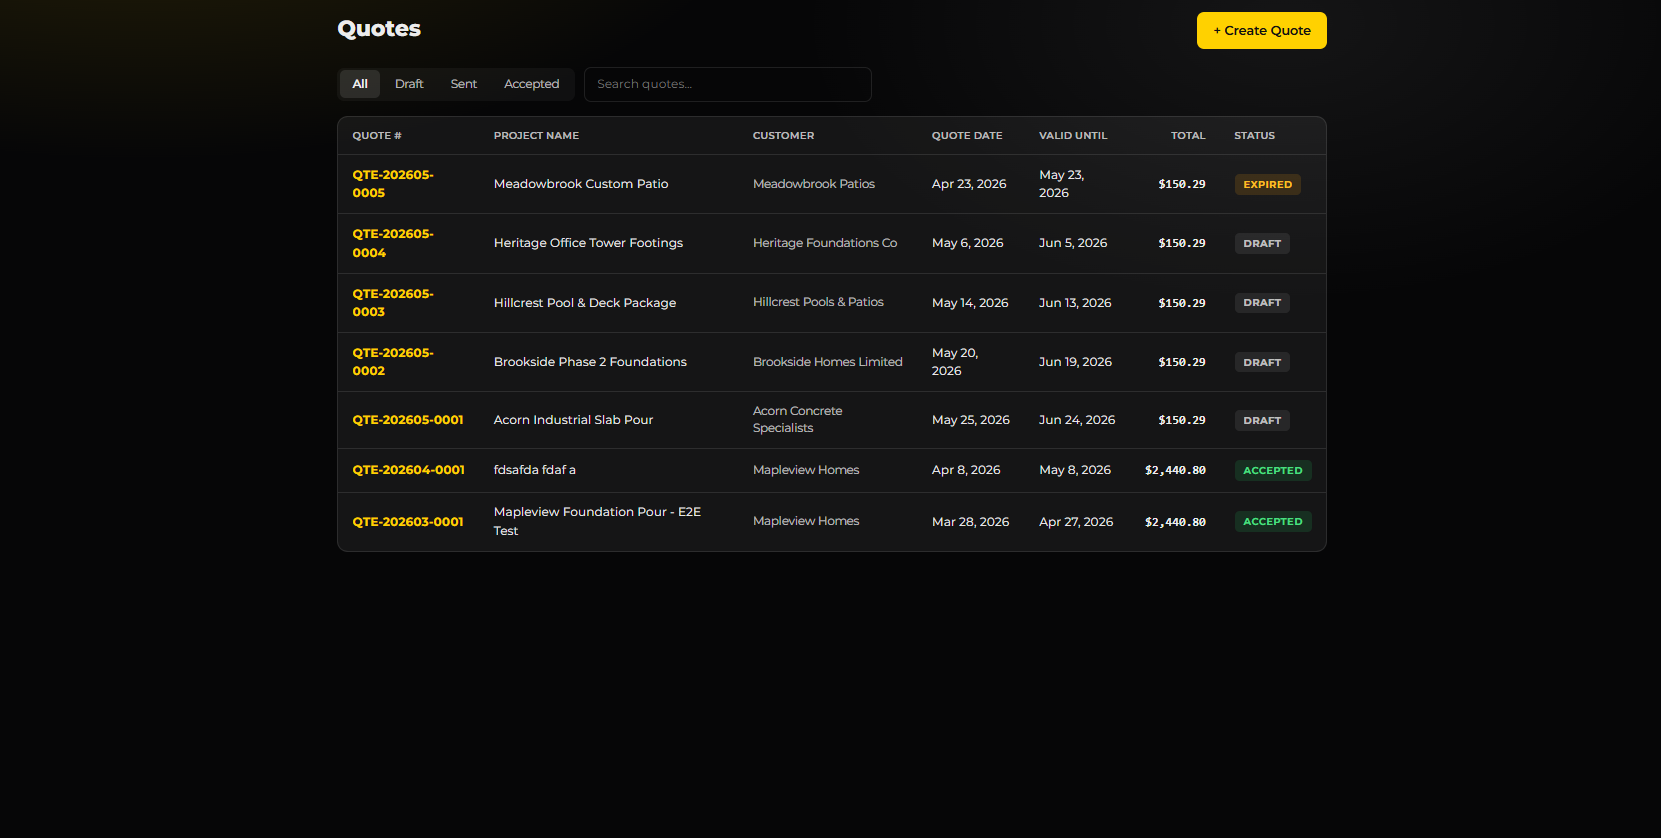Click the May 14, 2026 quote date
Image resolution: width=1661 pixels, height=838 pixels.
pos(970,303)
